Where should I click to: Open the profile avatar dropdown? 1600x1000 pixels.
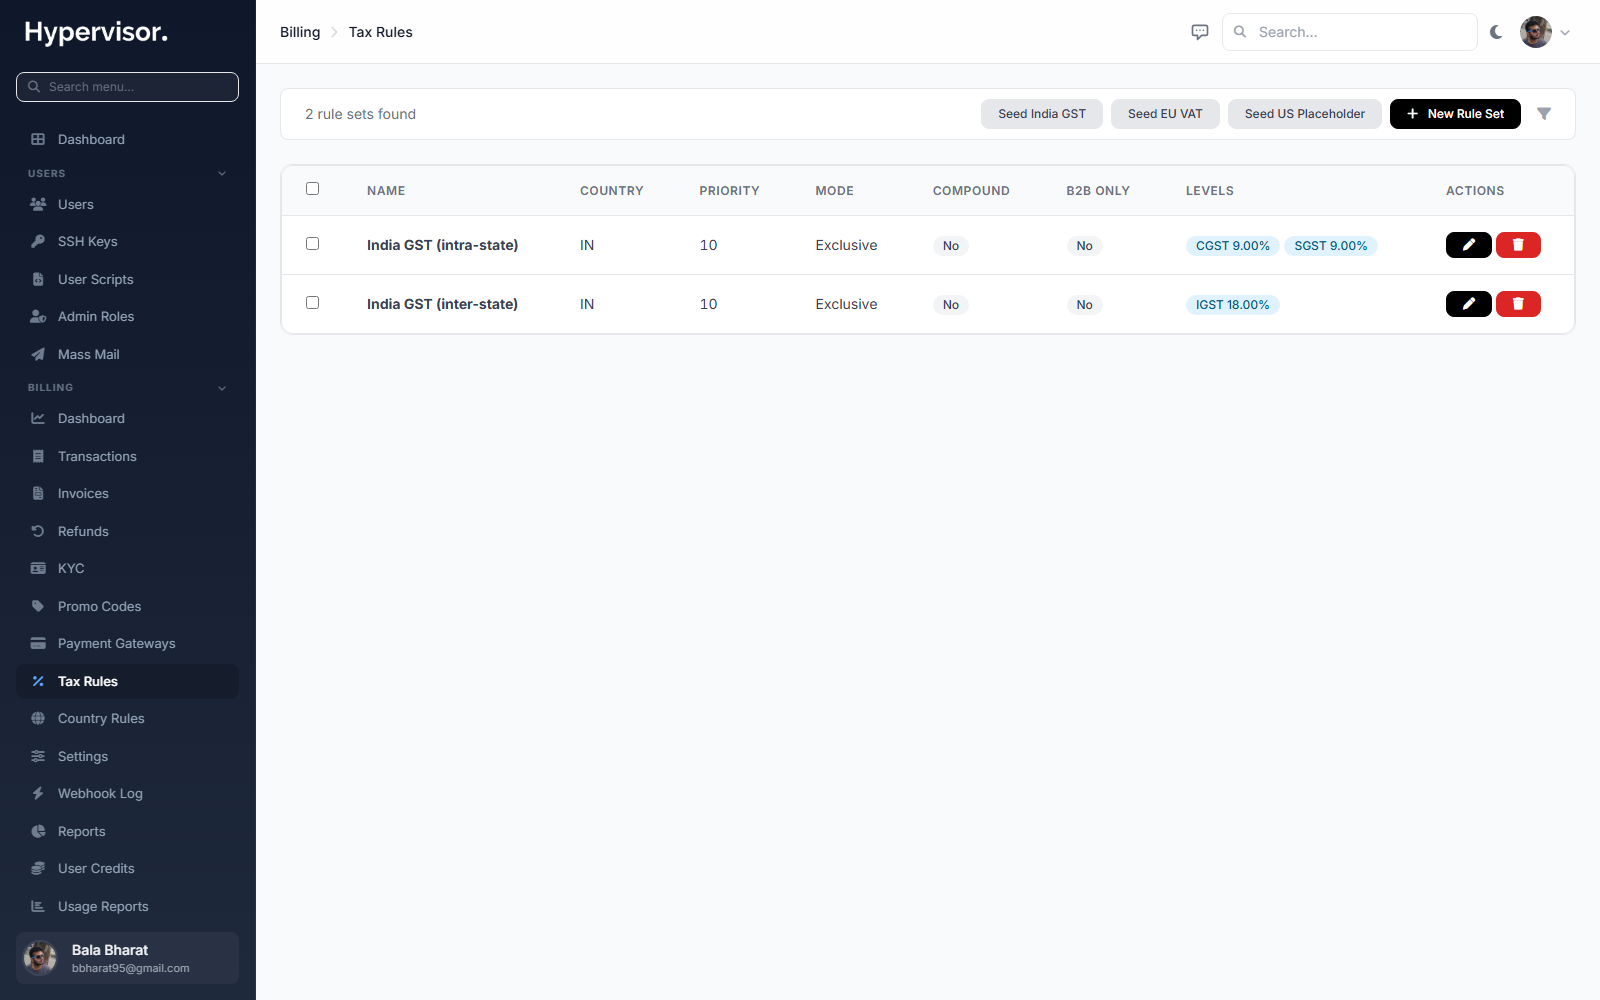click(x=1545, y=32)
